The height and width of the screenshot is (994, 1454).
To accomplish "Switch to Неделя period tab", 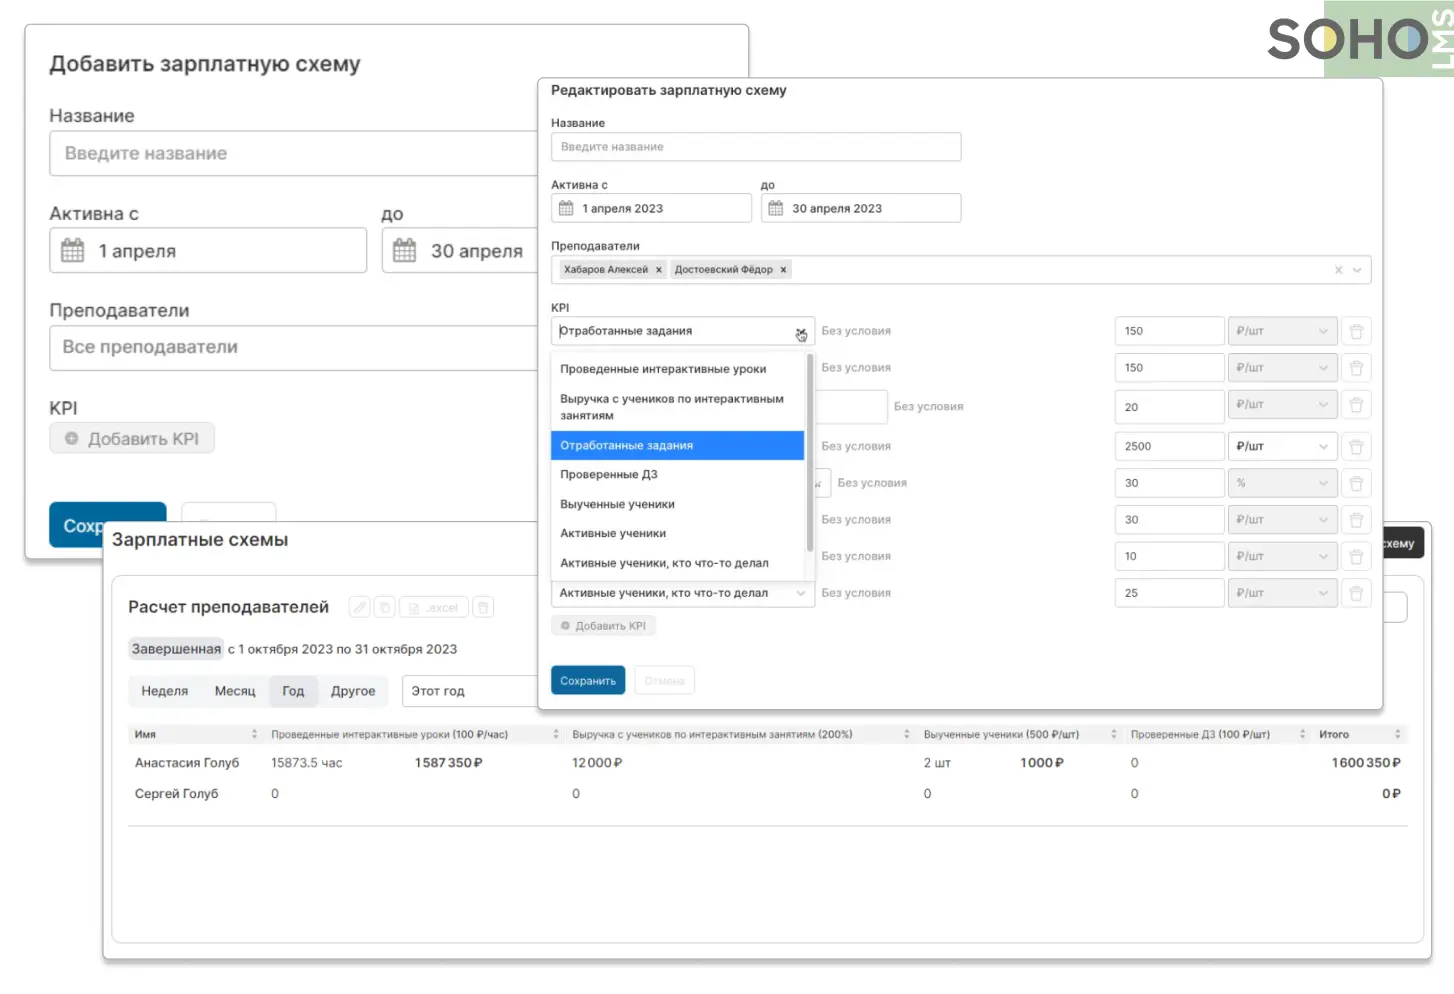I will click(x=165, y=691).
